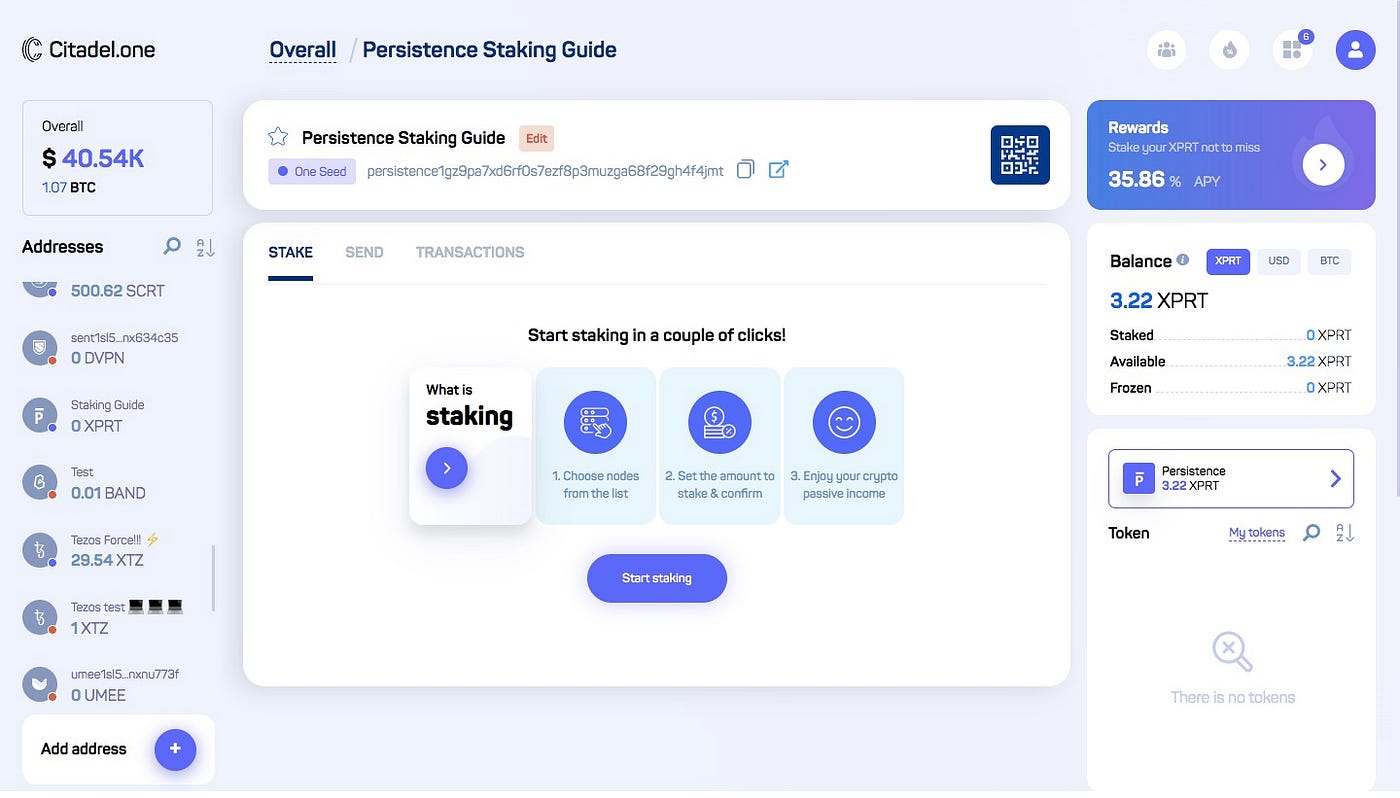Screen dimensions: 1400x798
Task: Edit the wallet name
Action: (537, 138)
